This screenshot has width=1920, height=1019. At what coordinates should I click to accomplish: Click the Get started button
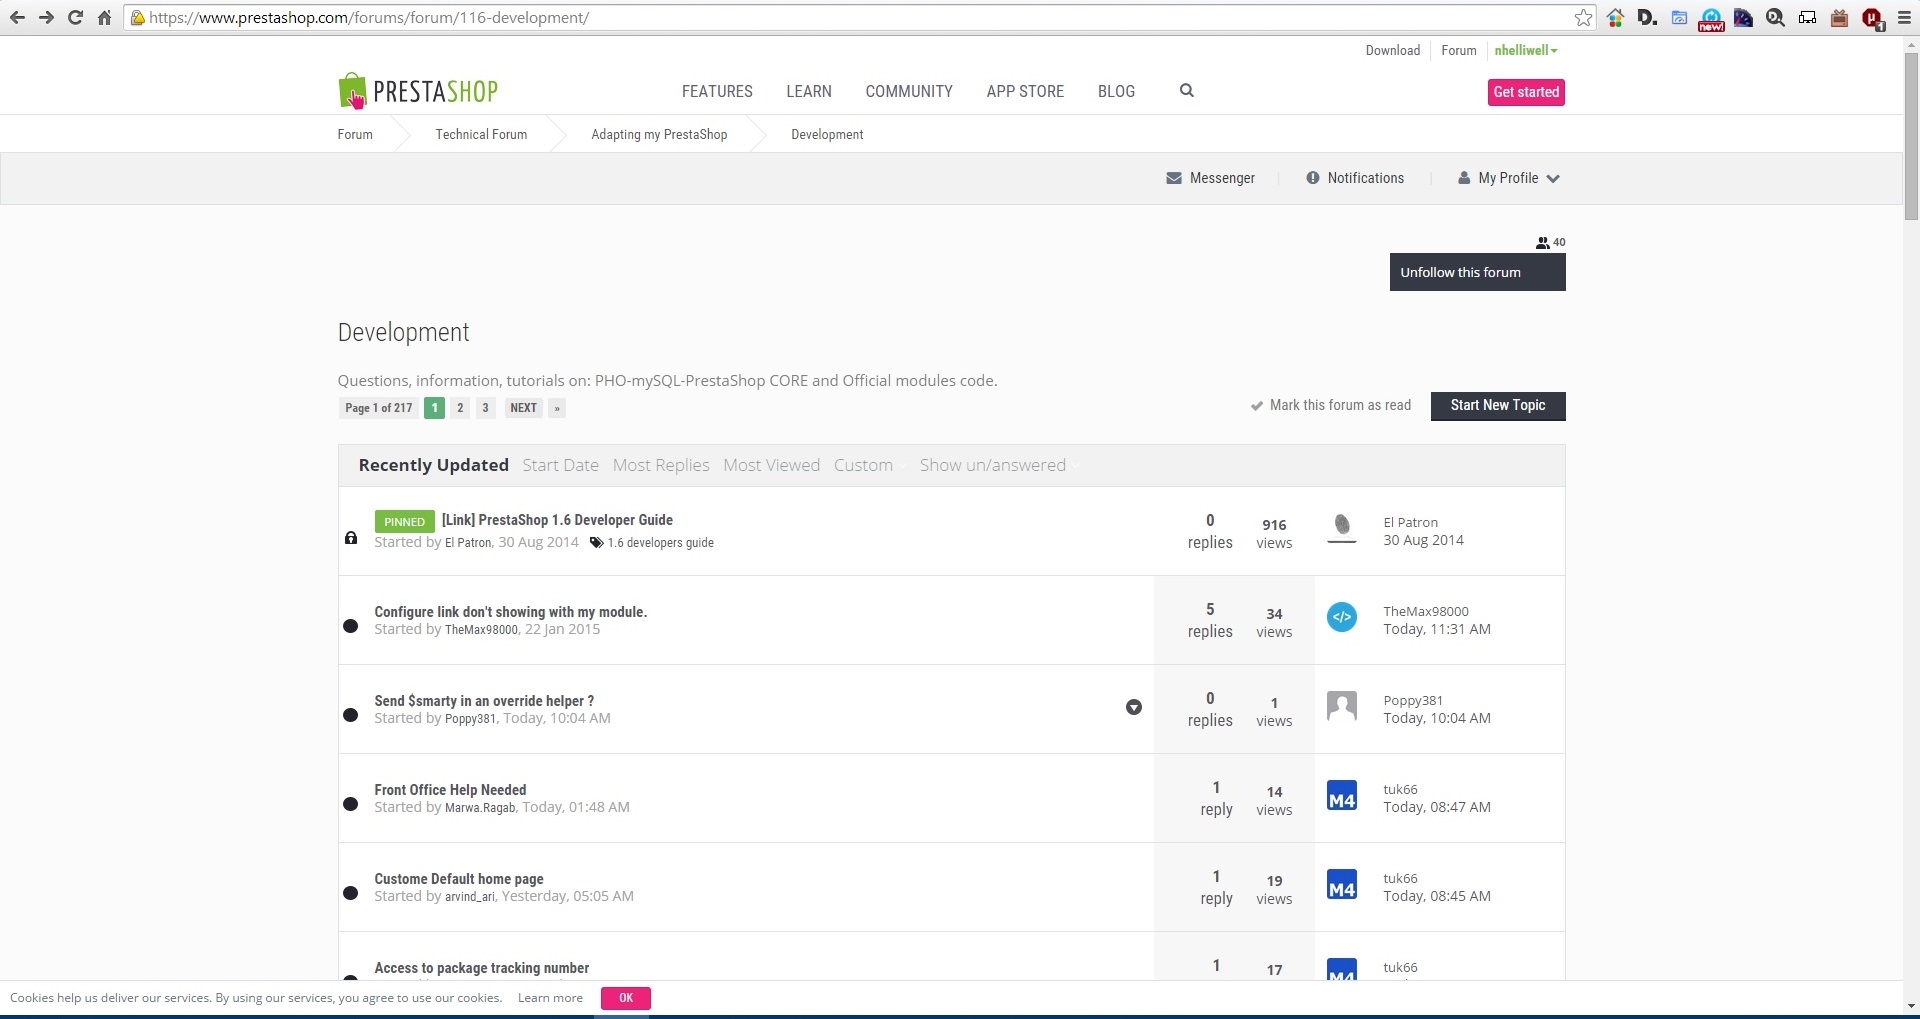1526,92
